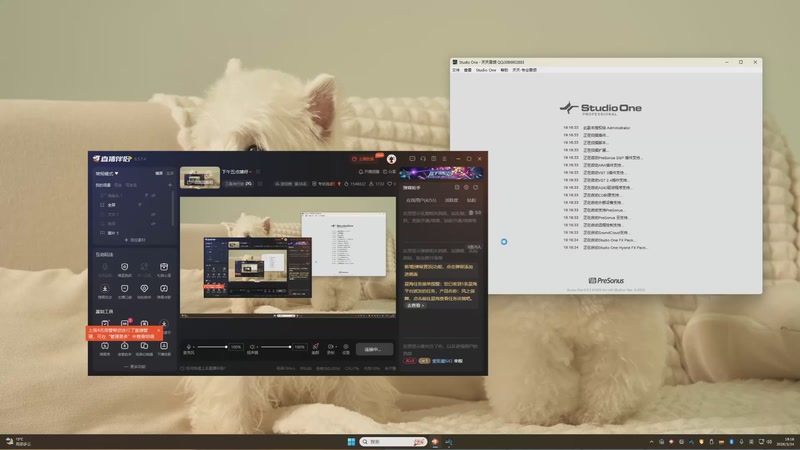The image size is (800, 450).
Task: Click the taskbar search box
Action: [x=393, y=442]
